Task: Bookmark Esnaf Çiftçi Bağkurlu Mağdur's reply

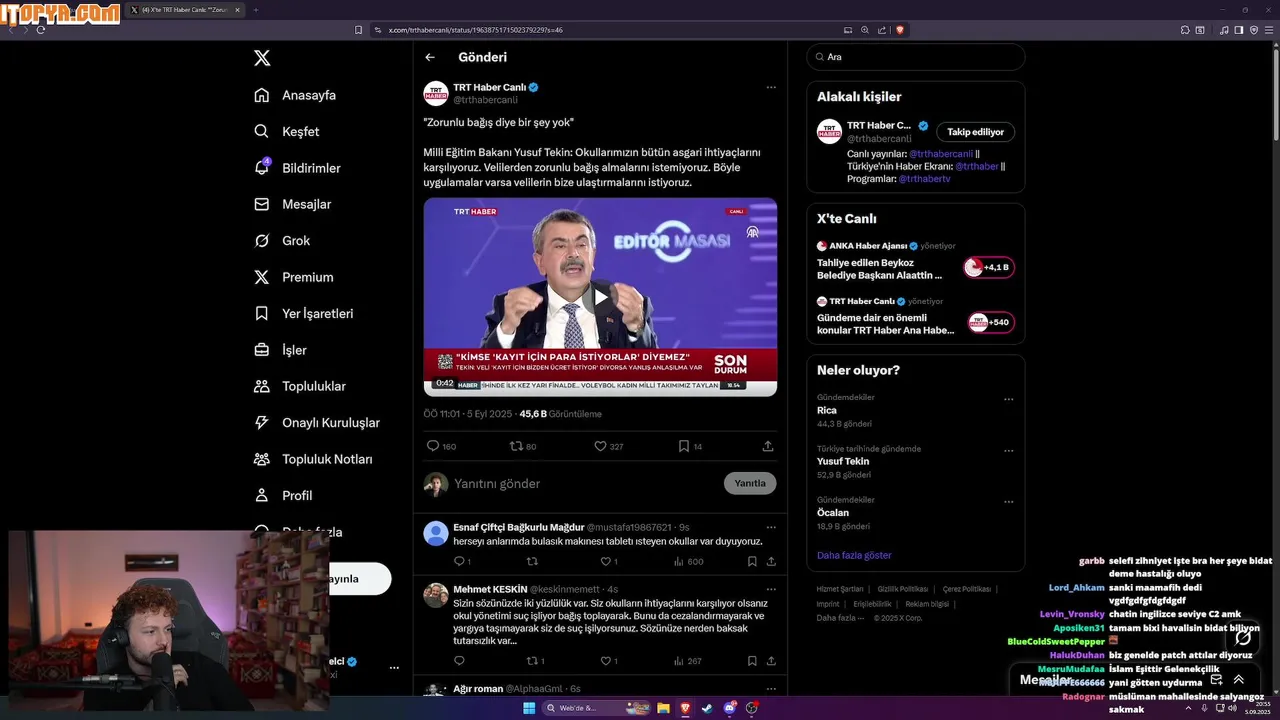Action: click(752, 561)
